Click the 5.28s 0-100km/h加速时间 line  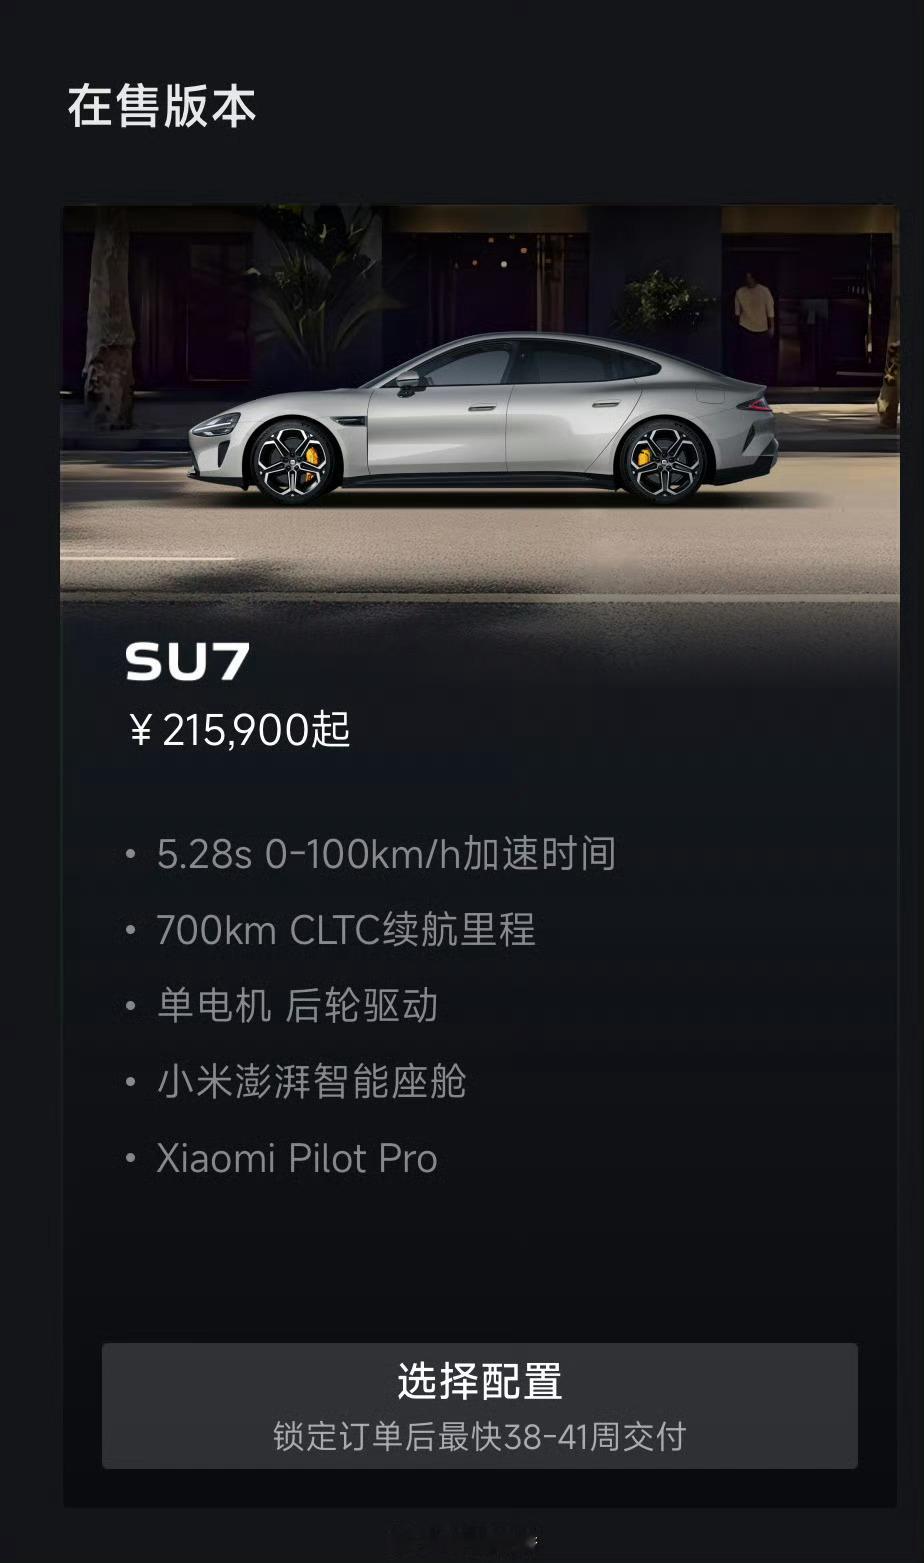[386, 854]
